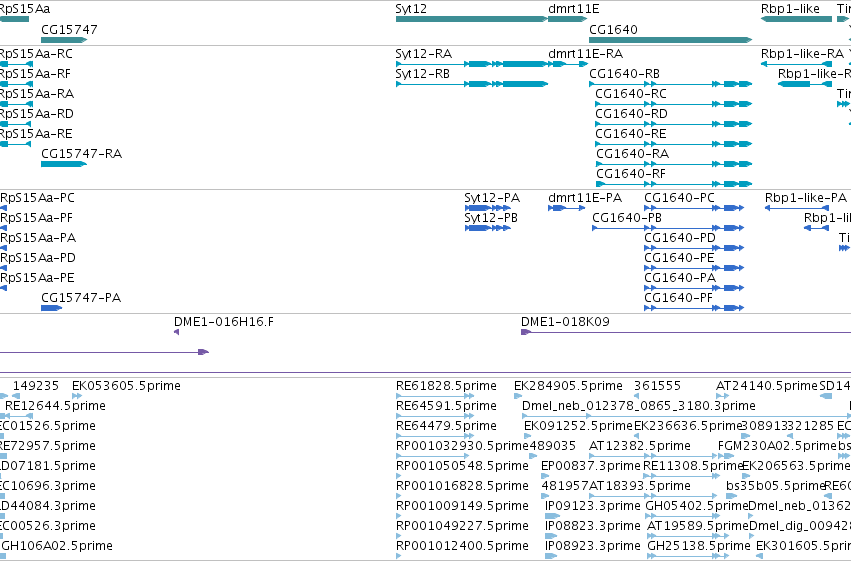The width and height of the screenshot is (851, 561).
Task: Select the EP00837.3prime EST label
Action: pos(591,466)
